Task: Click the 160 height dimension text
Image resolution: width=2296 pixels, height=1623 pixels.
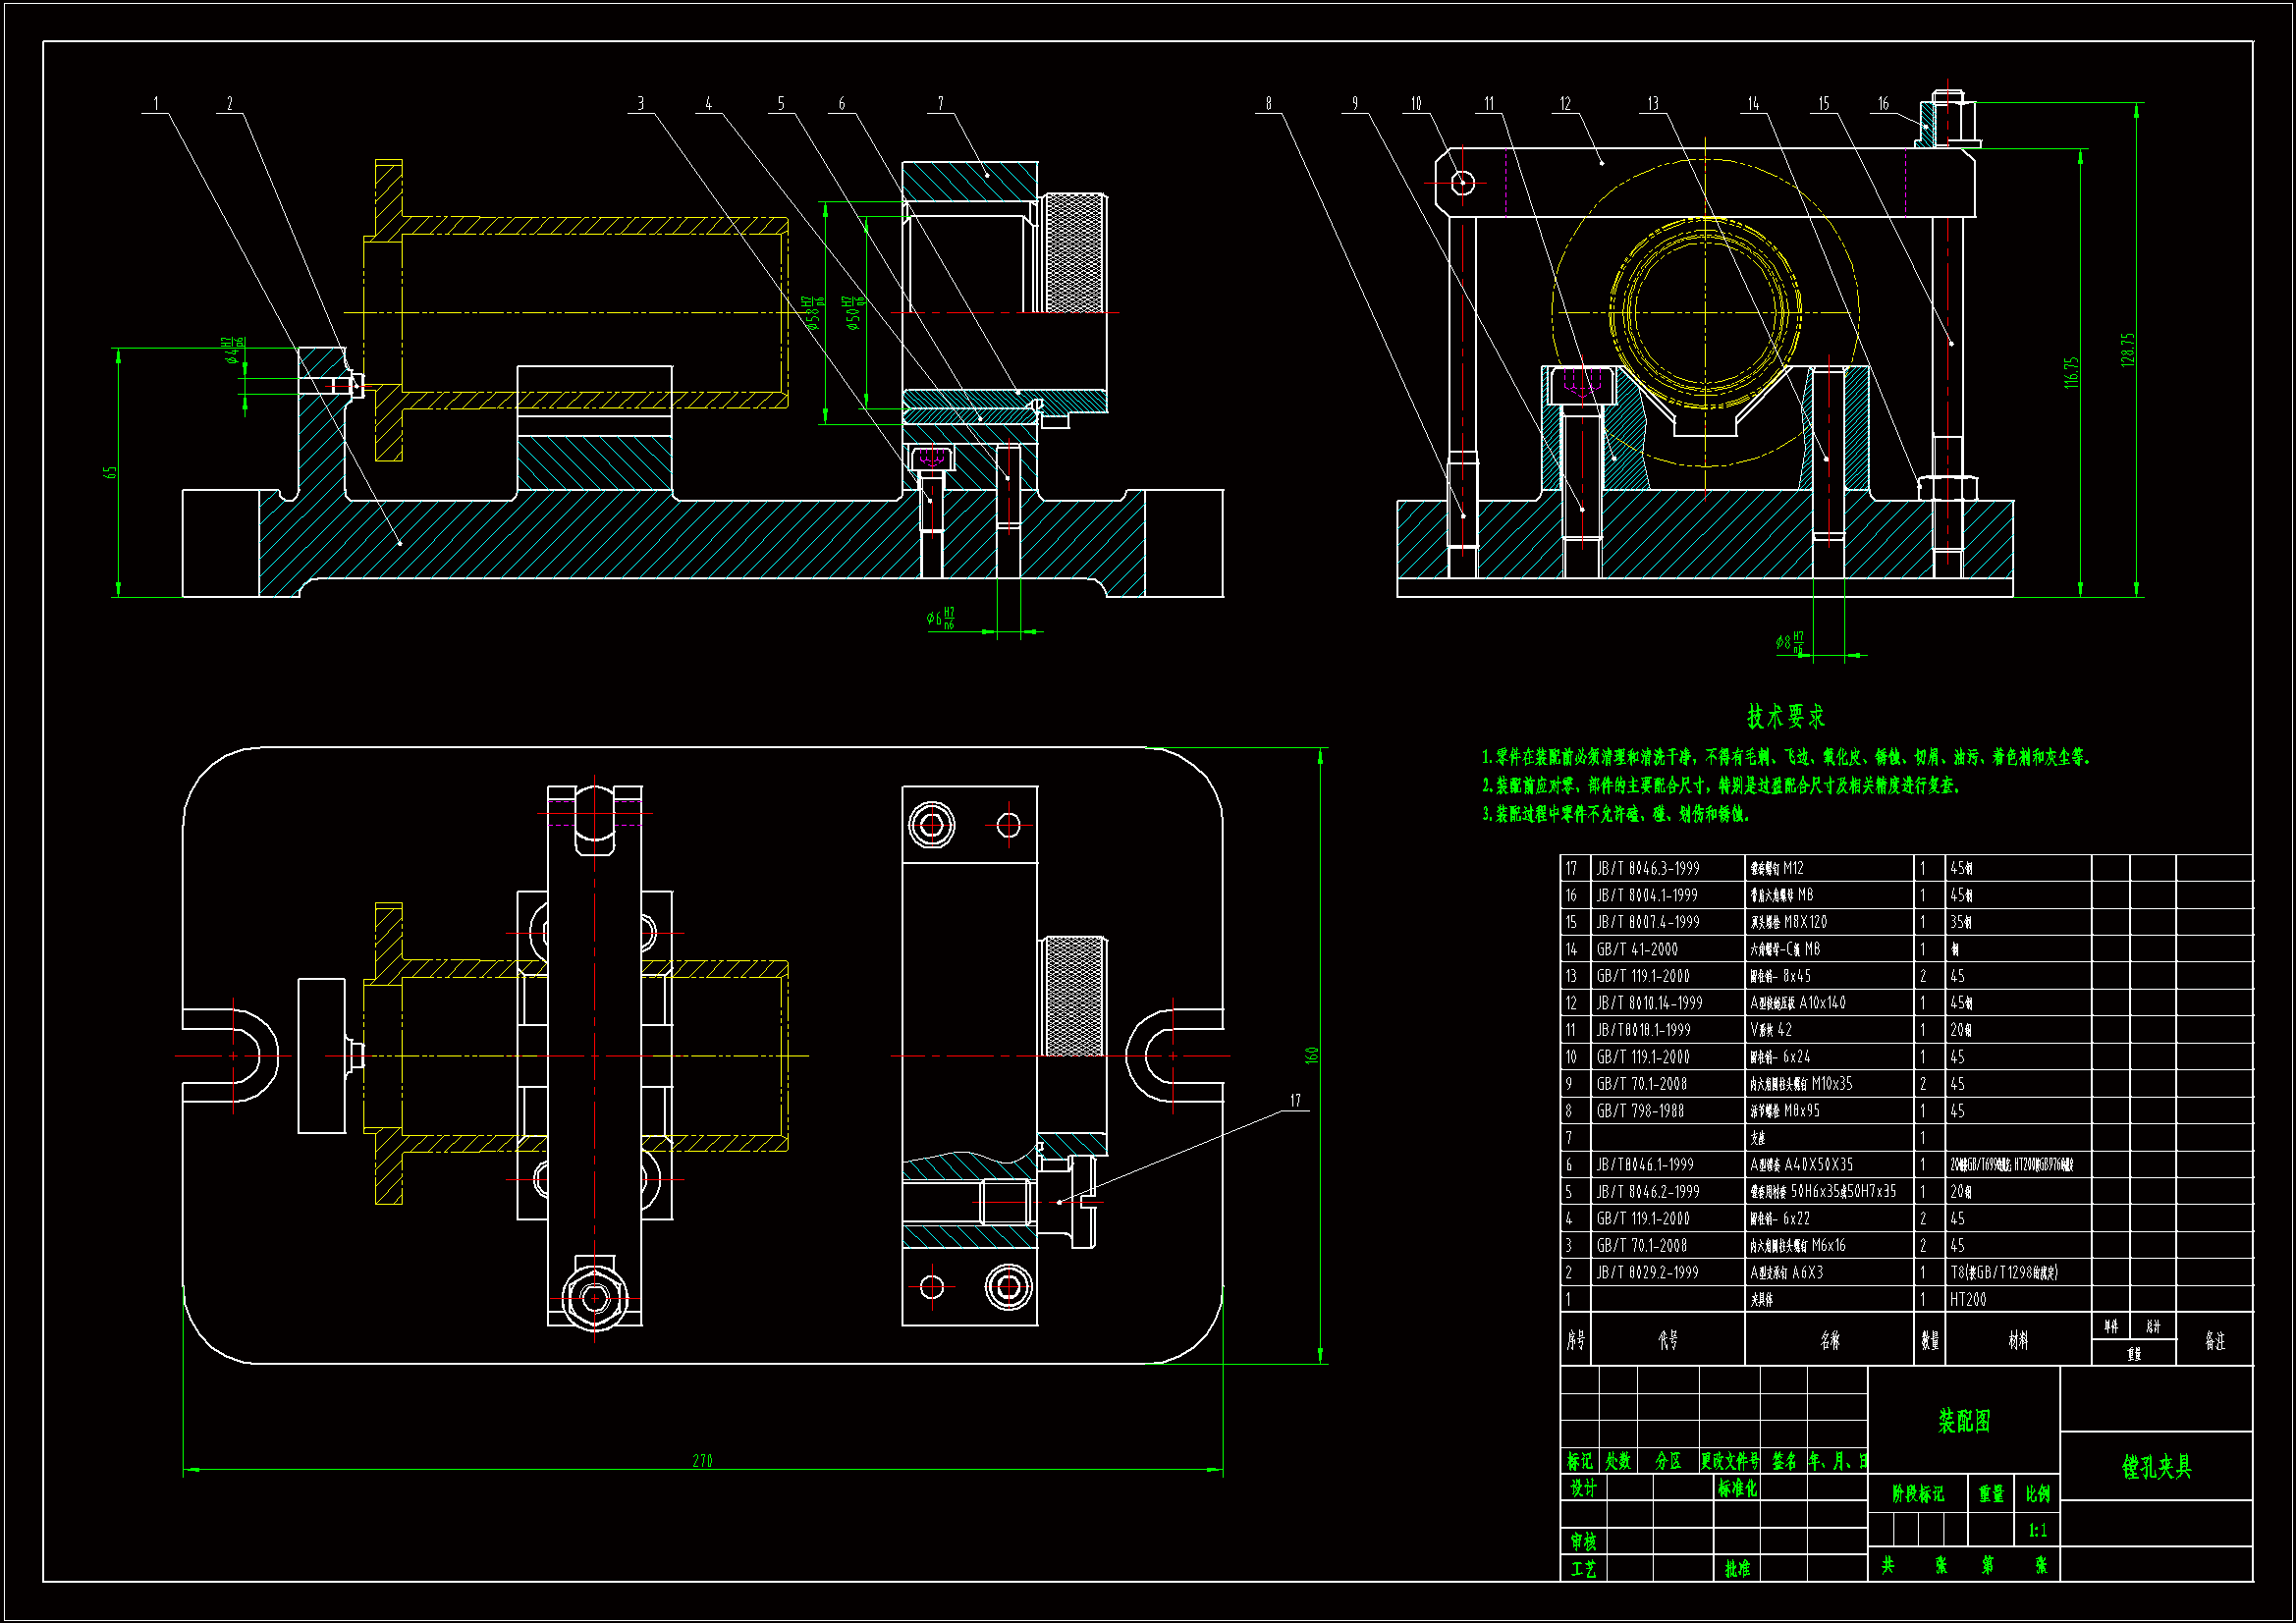Action: [x=1311, y=1055]
